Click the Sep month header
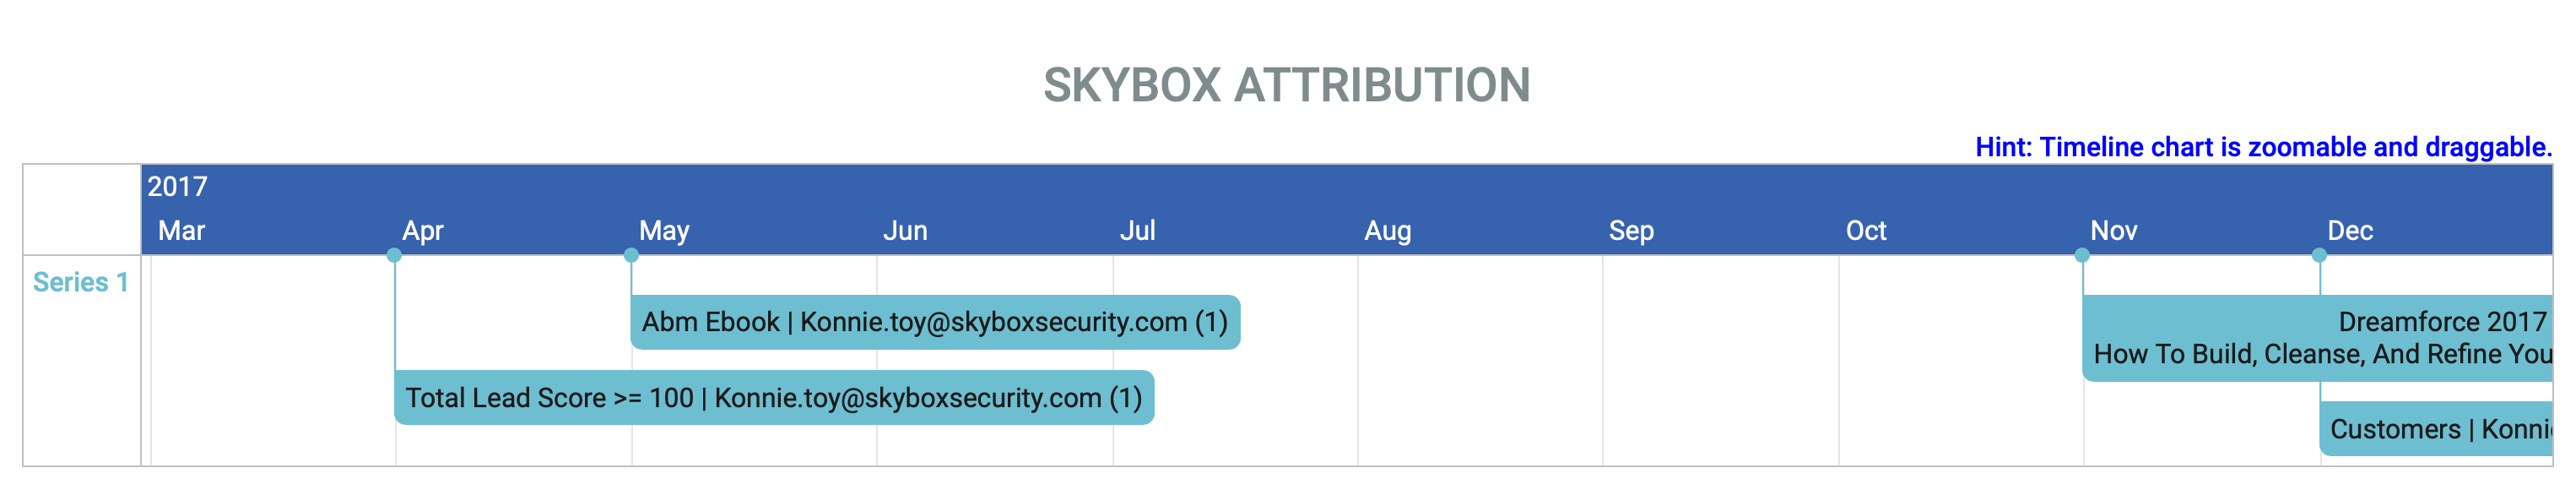 (x=1631, y=231)
